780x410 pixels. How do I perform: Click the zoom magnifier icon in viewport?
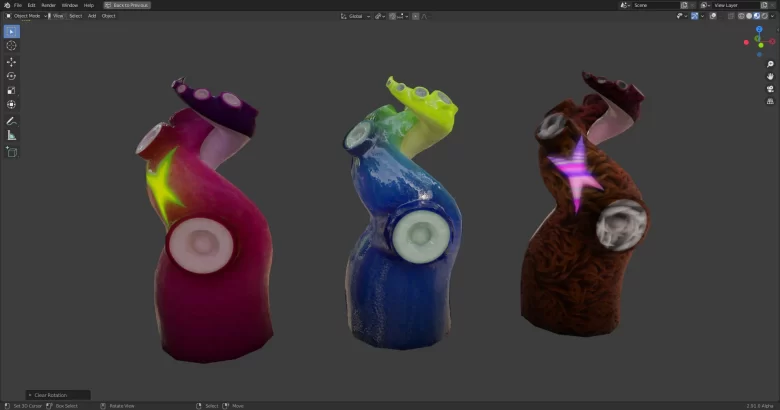[770, 65]
